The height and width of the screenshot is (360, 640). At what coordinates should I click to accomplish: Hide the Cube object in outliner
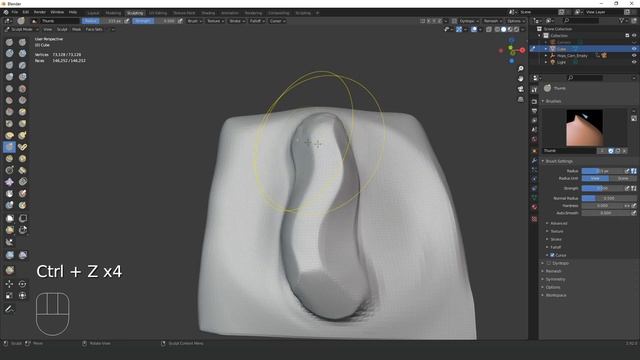click(x=634, y=49)
